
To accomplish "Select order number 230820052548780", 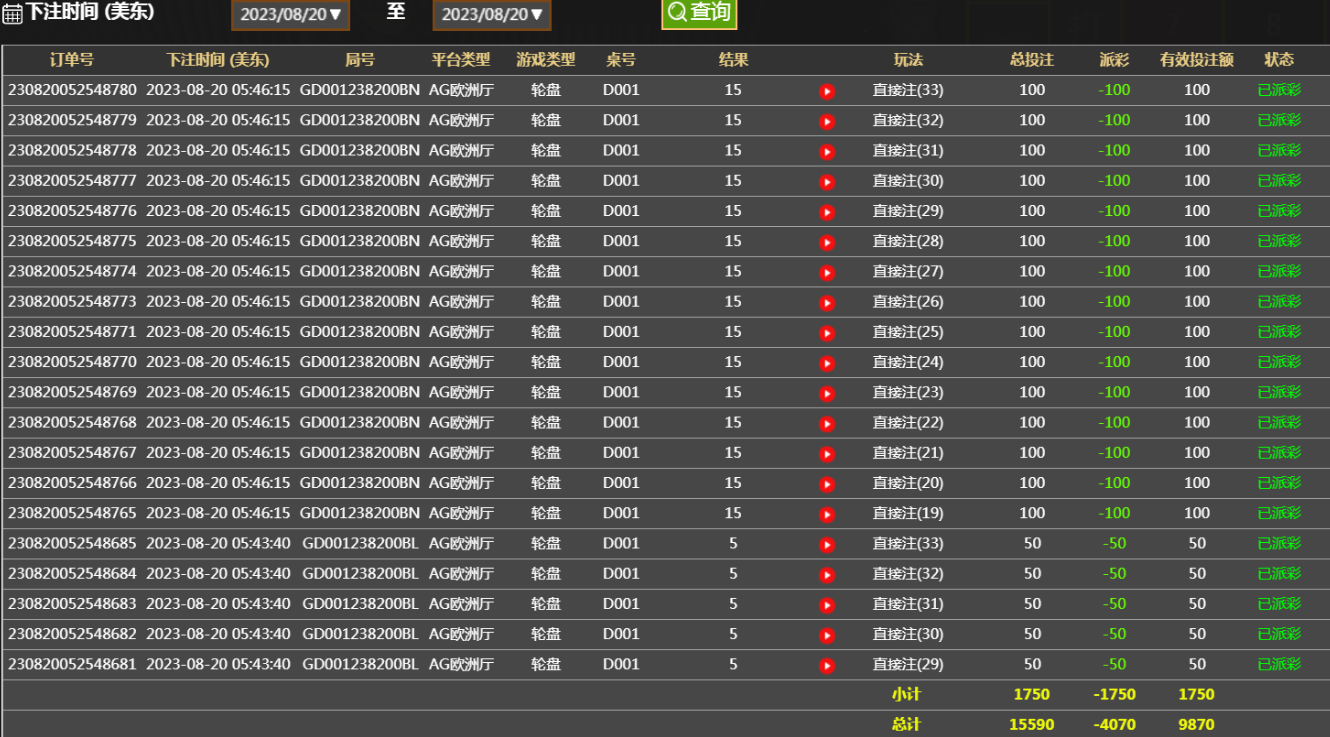I will coord(72,90).
